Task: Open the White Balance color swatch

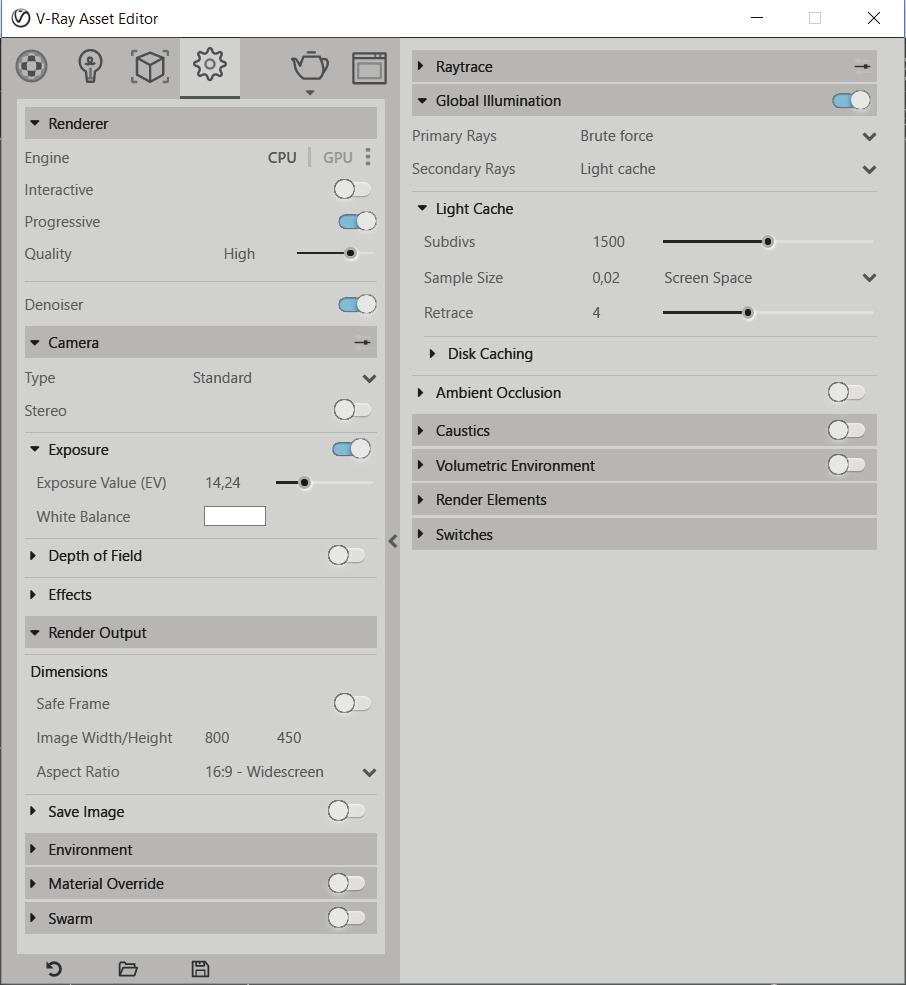Action: tap(234, 516)
